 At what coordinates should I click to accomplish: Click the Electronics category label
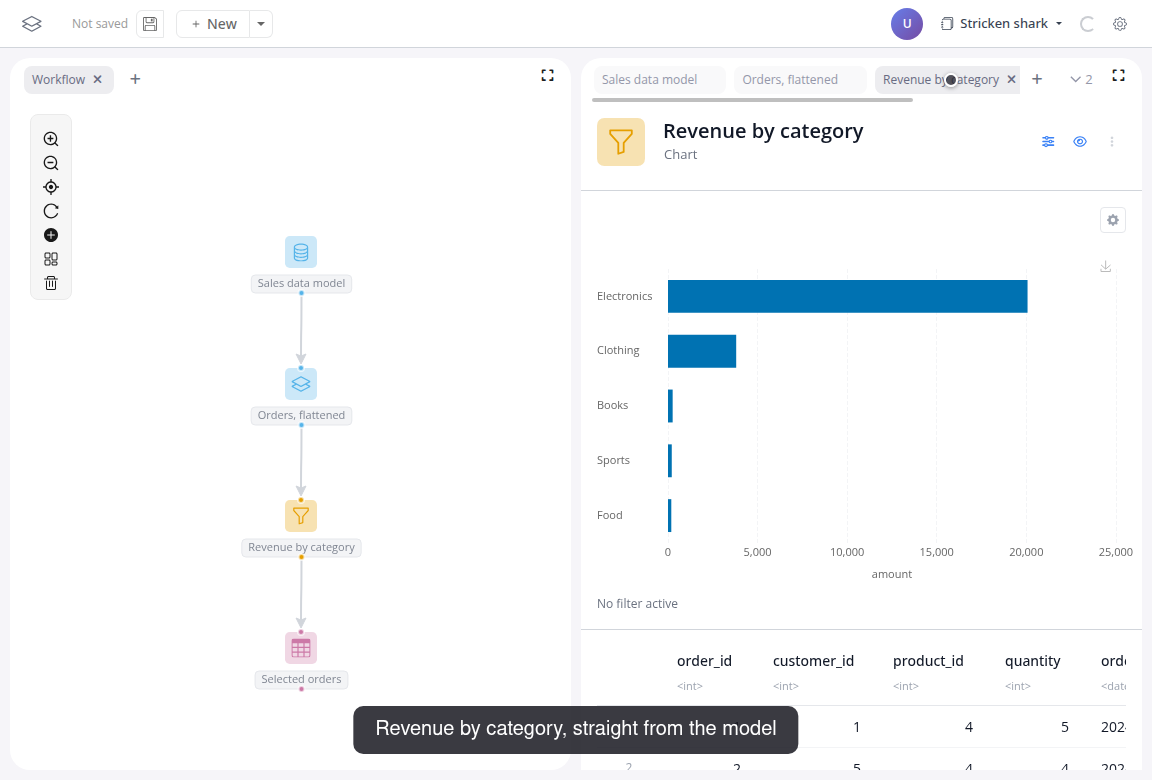click(624, 296)
